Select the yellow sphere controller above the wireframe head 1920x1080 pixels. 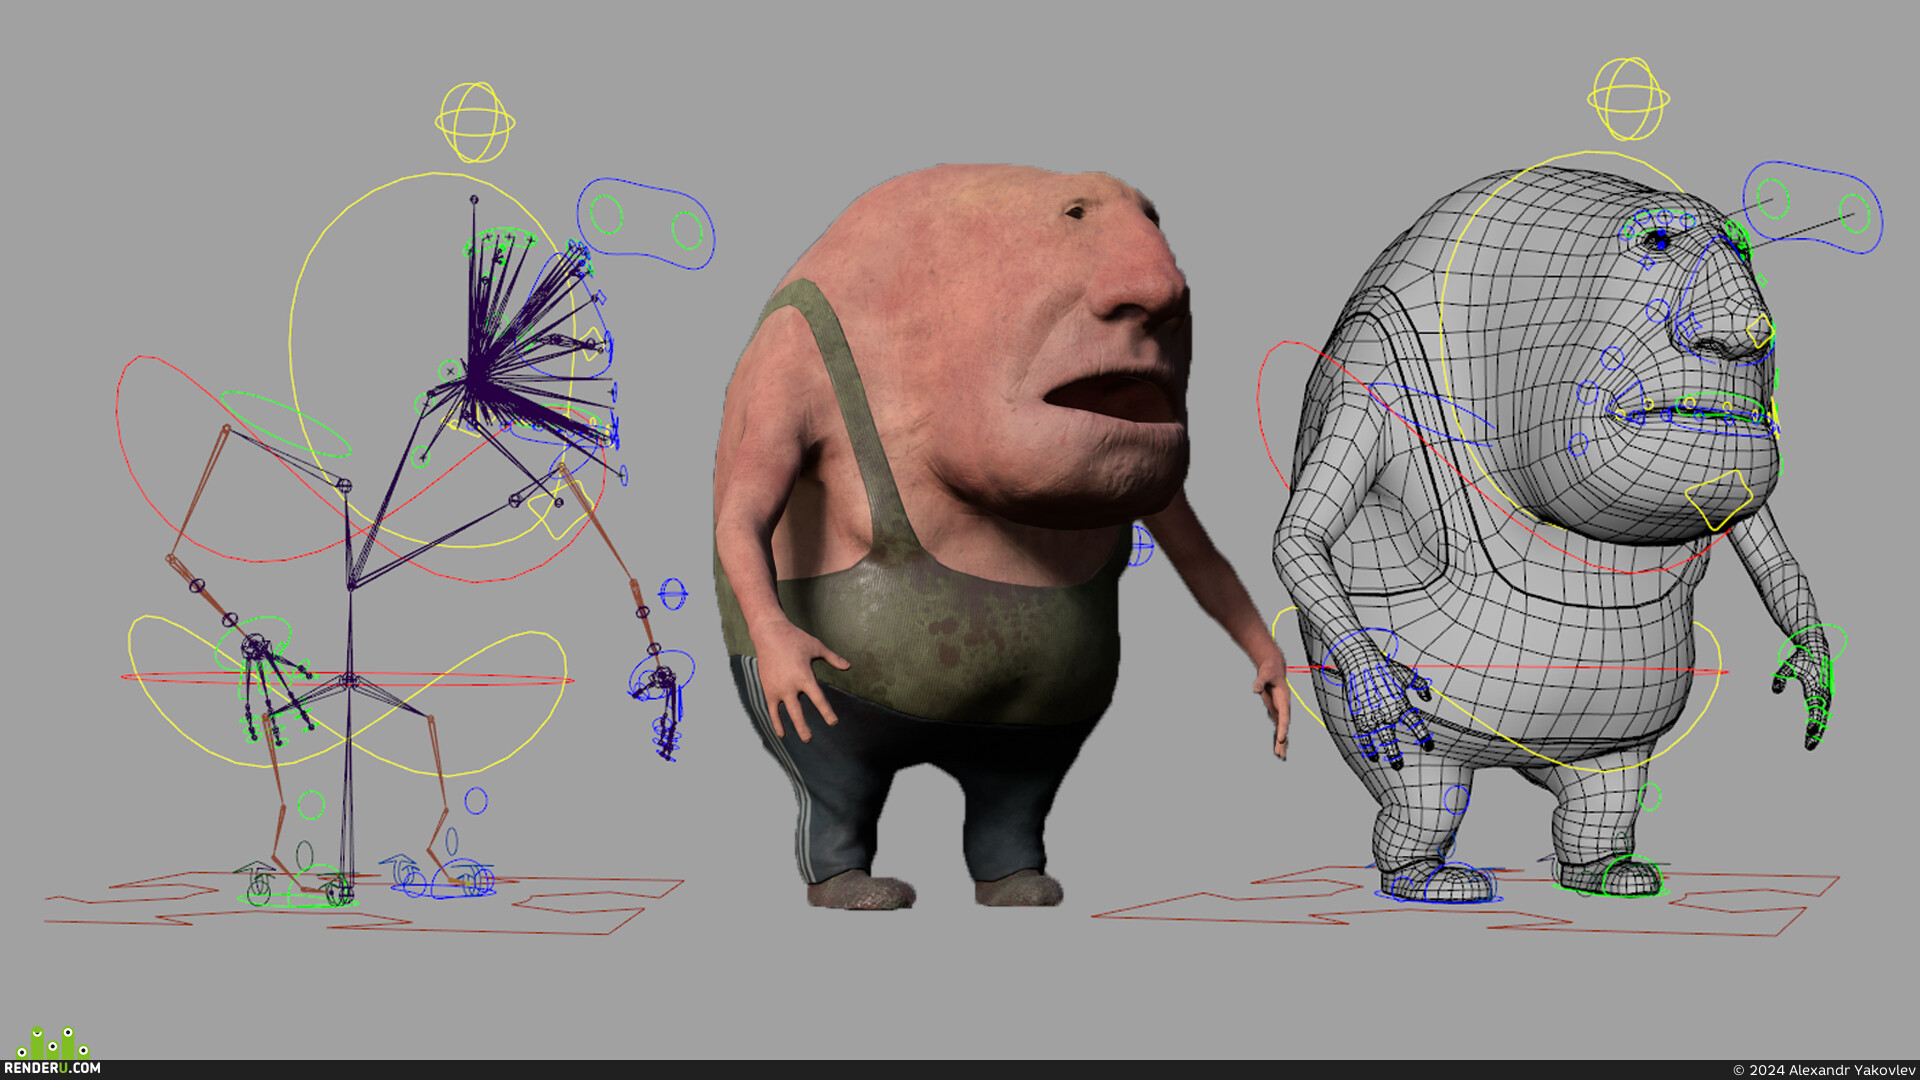click(x=1628, y=99)
